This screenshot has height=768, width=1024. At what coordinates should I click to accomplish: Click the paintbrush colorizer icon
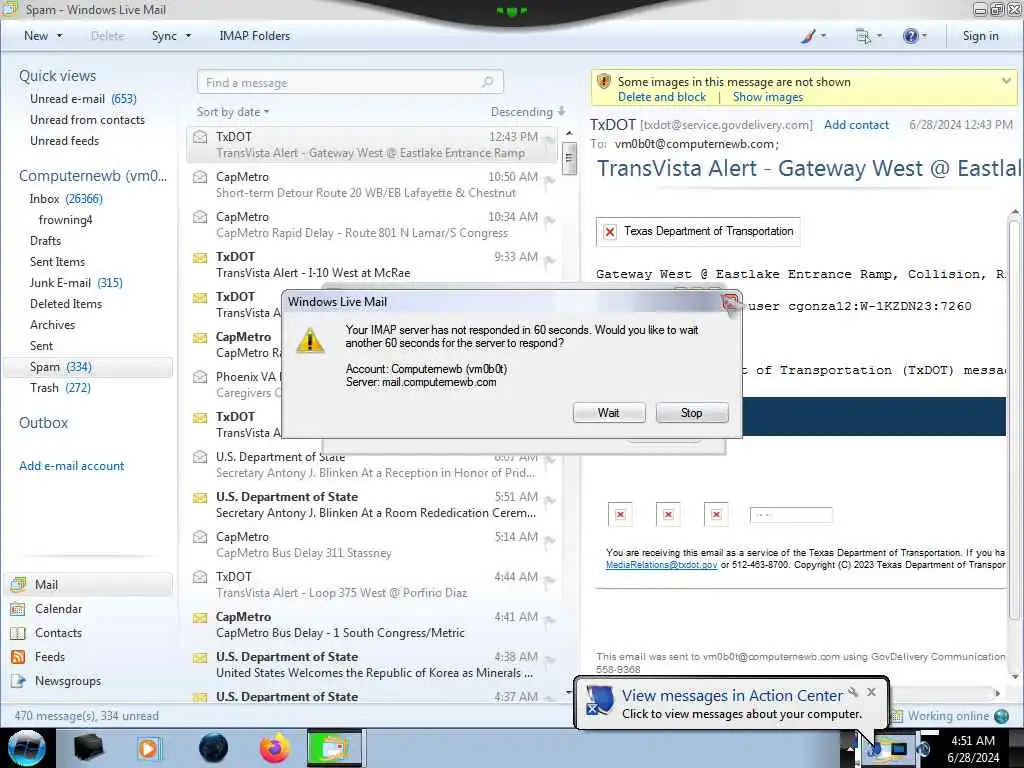point(808,36)
